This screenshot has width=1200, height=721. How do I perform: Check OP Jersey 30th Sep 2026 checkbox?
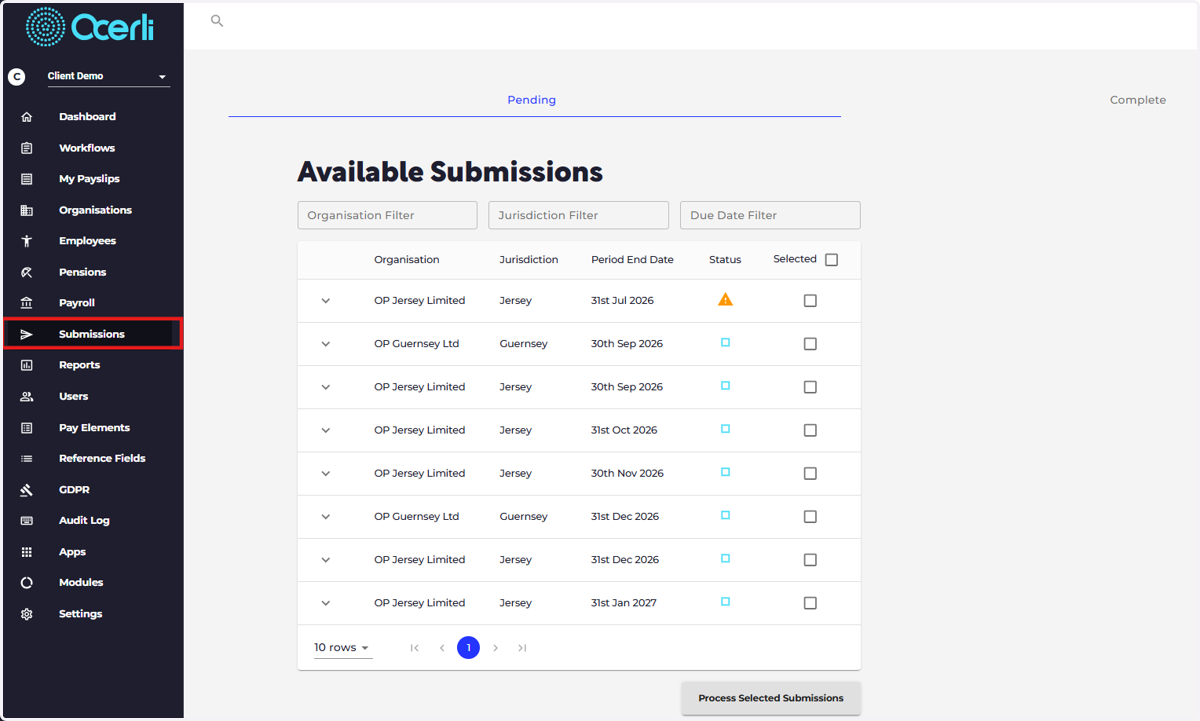click(x=810, y=387)
